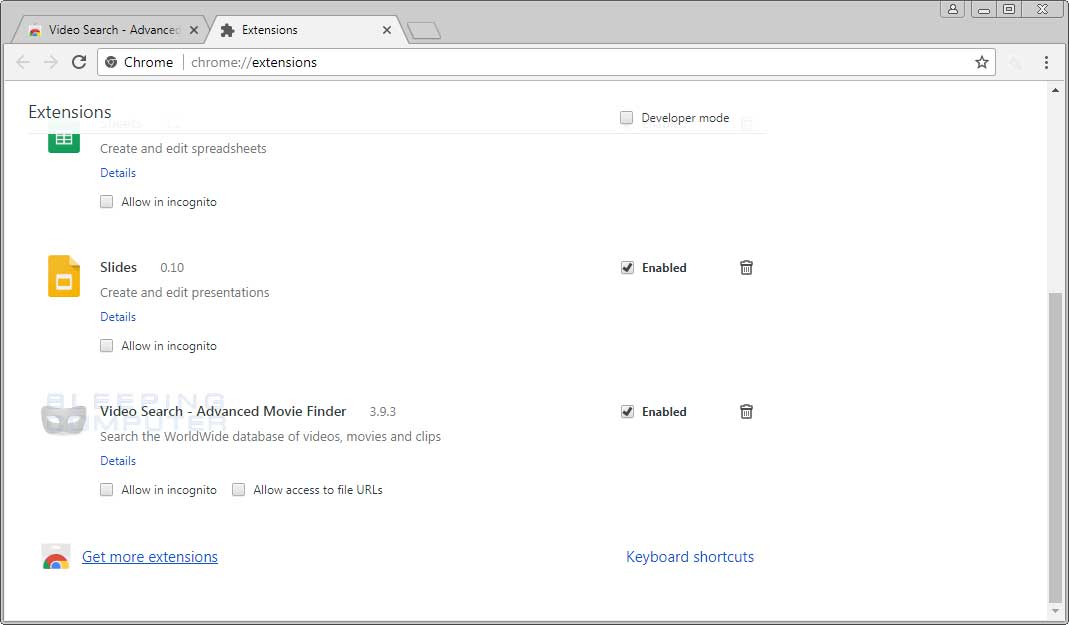Viewport: 1069px width, 625px height.
Task: Allow Video Search access to file URLs
Action: 238,489
